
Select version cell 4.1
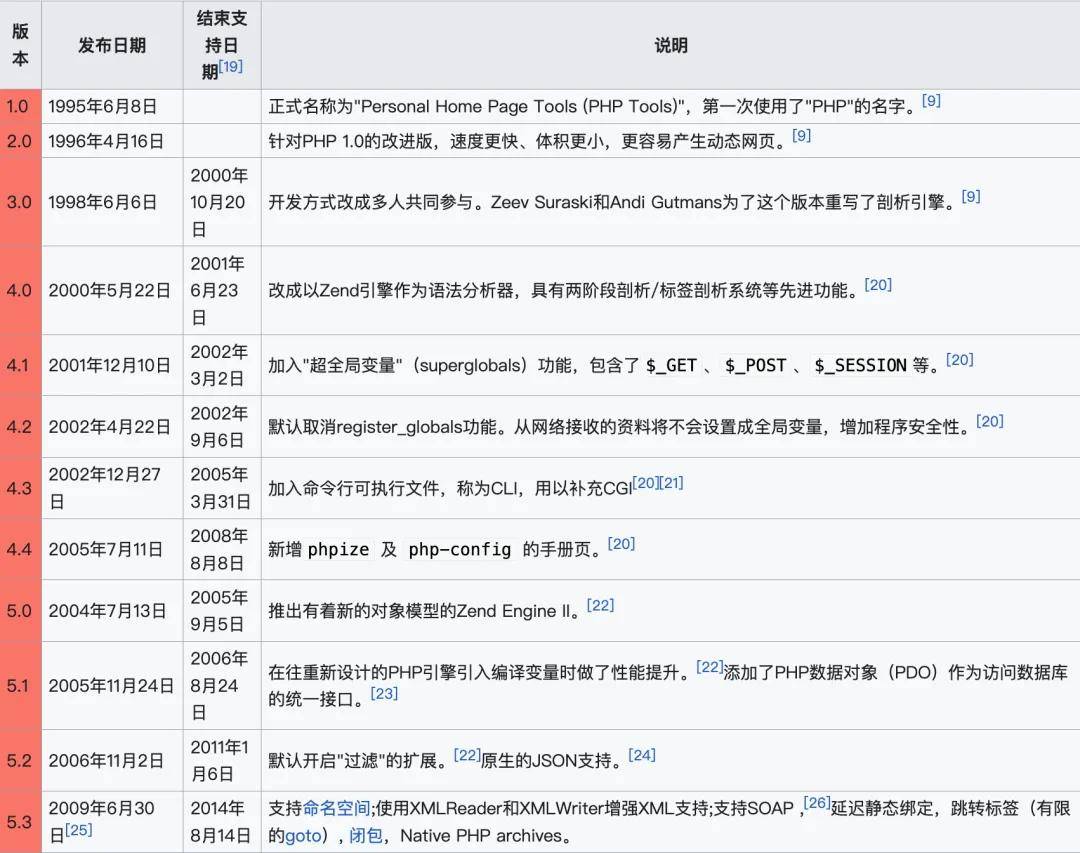click(x=19, y=365)
